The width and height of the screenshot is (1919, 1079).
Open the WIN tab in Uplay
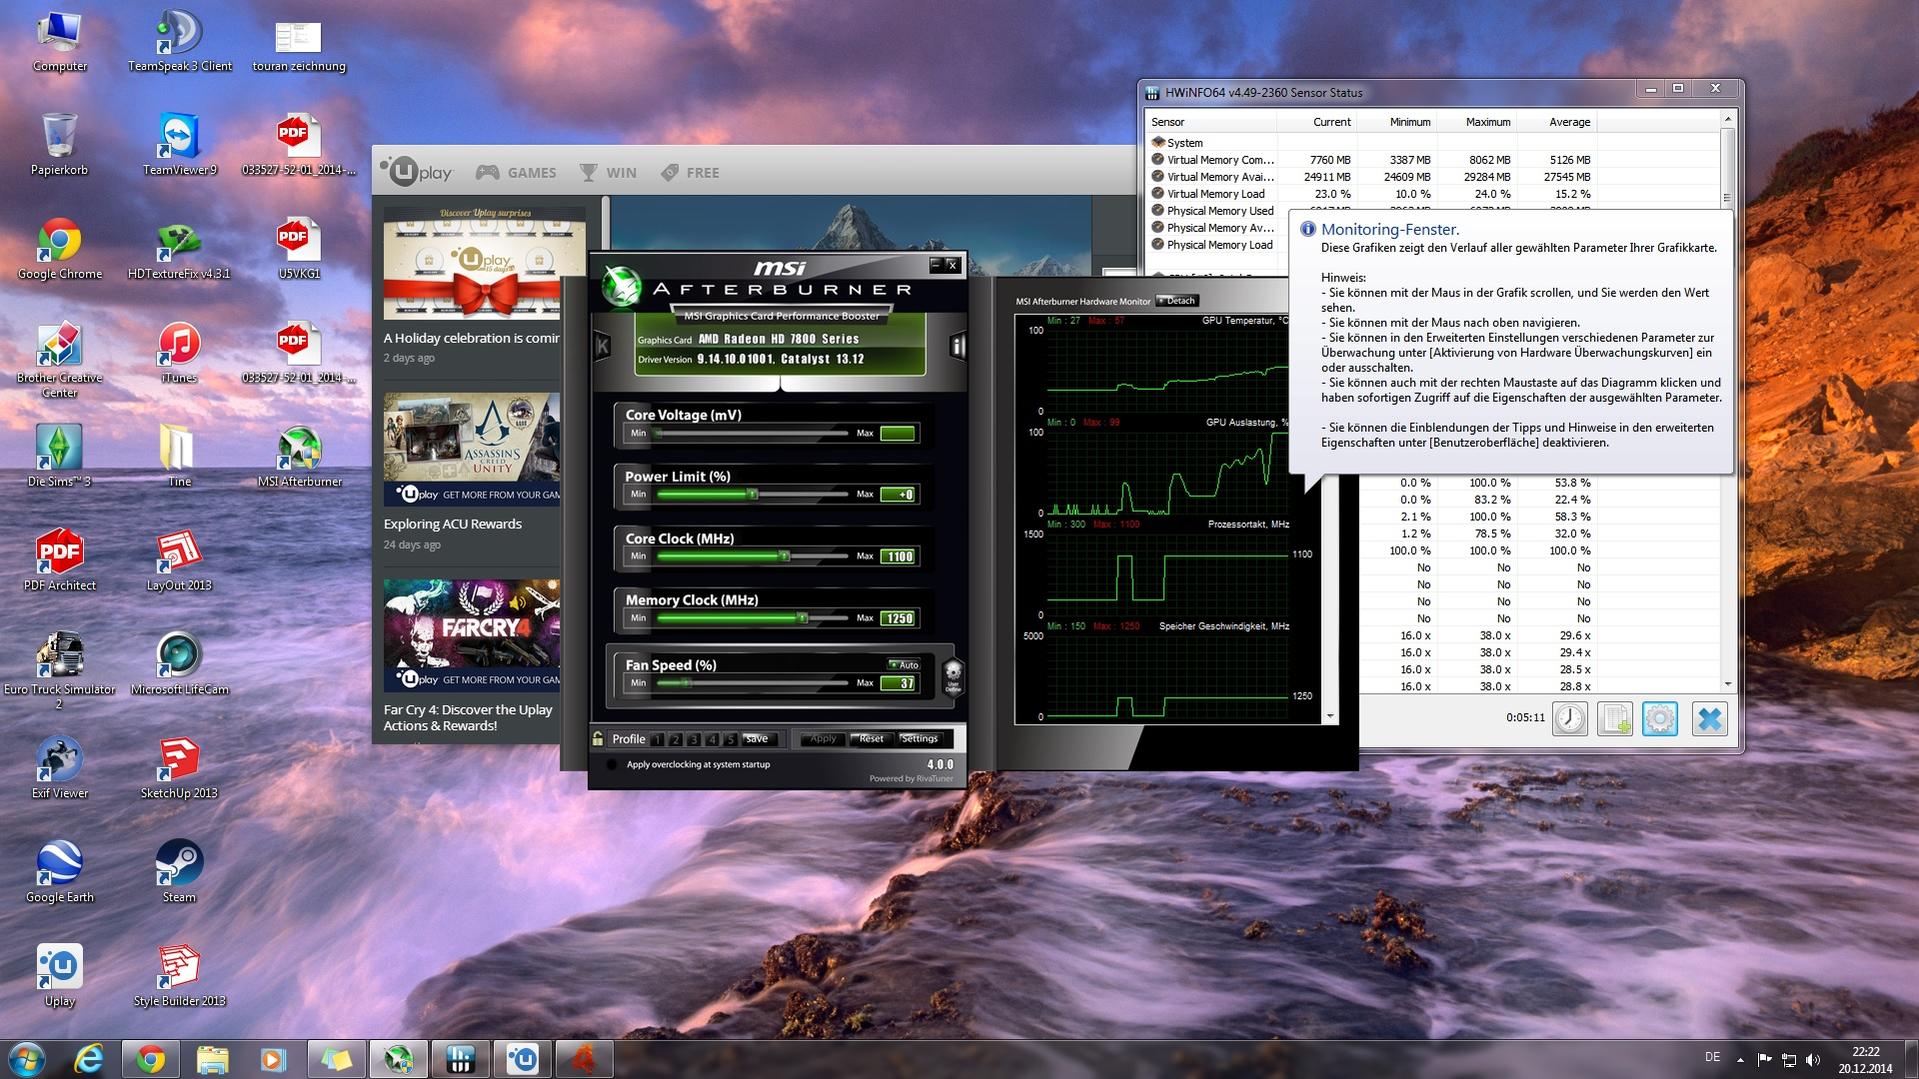click(608, 173)
